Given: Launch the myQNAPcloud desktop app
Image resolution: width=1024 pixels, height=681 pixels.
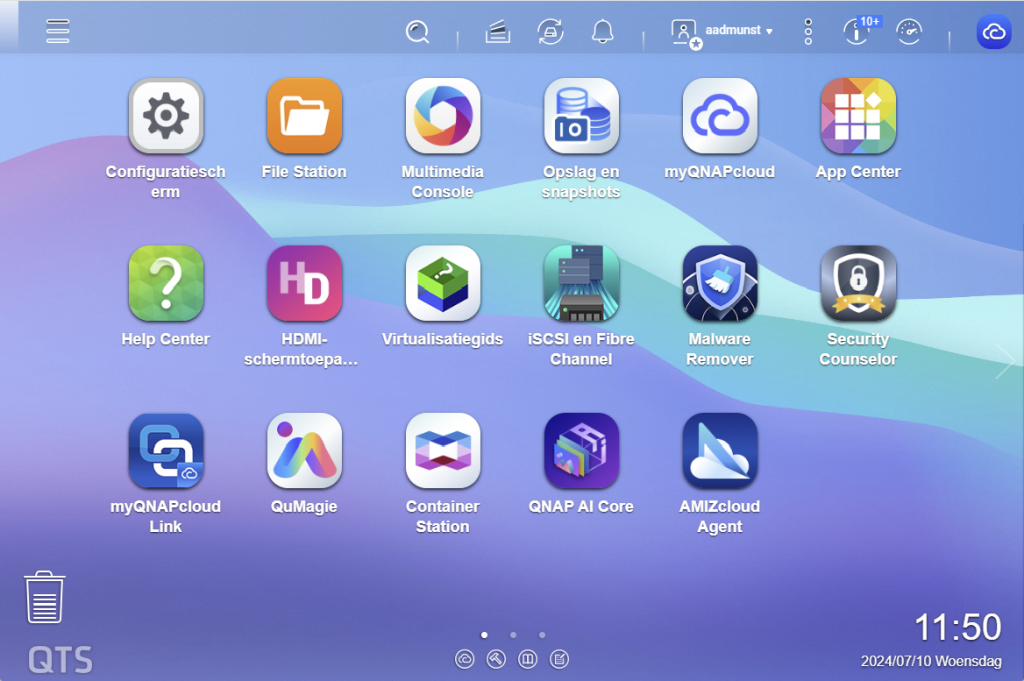Looking at the screenshot, I should [720, 116].
